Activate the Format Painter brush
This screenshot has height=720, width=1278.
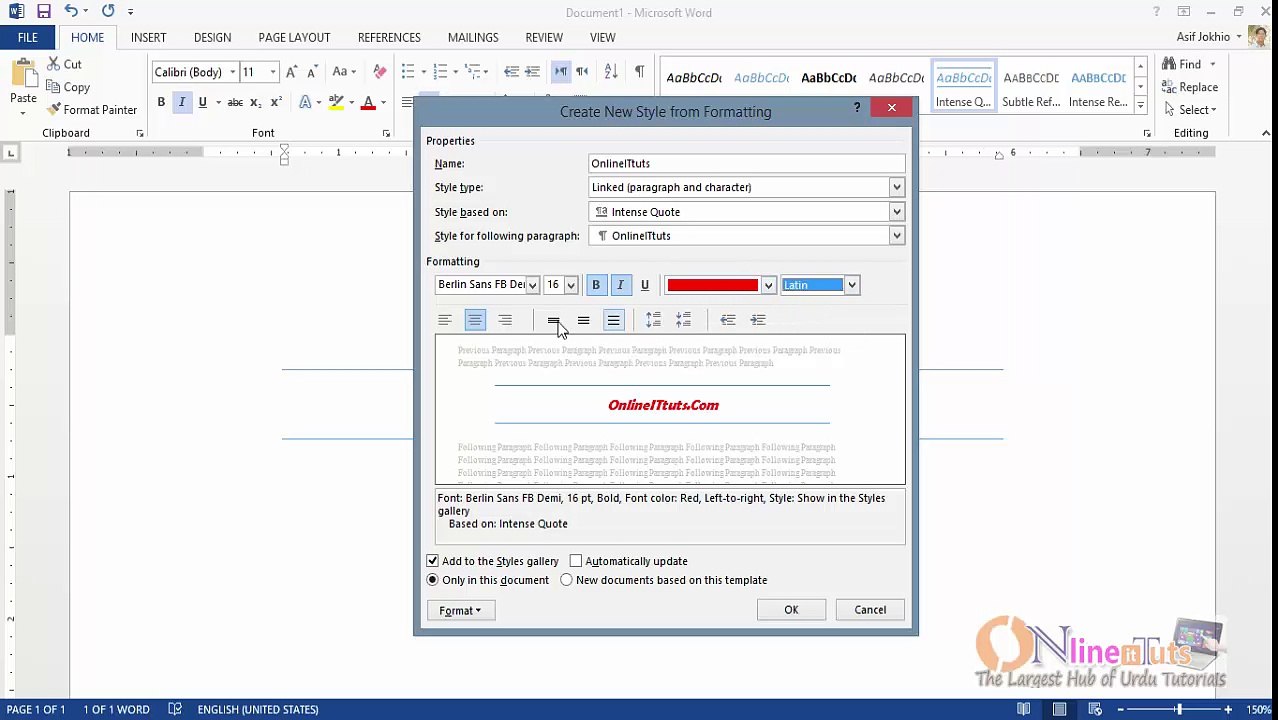pyautogui.click(x=54, y=110)
